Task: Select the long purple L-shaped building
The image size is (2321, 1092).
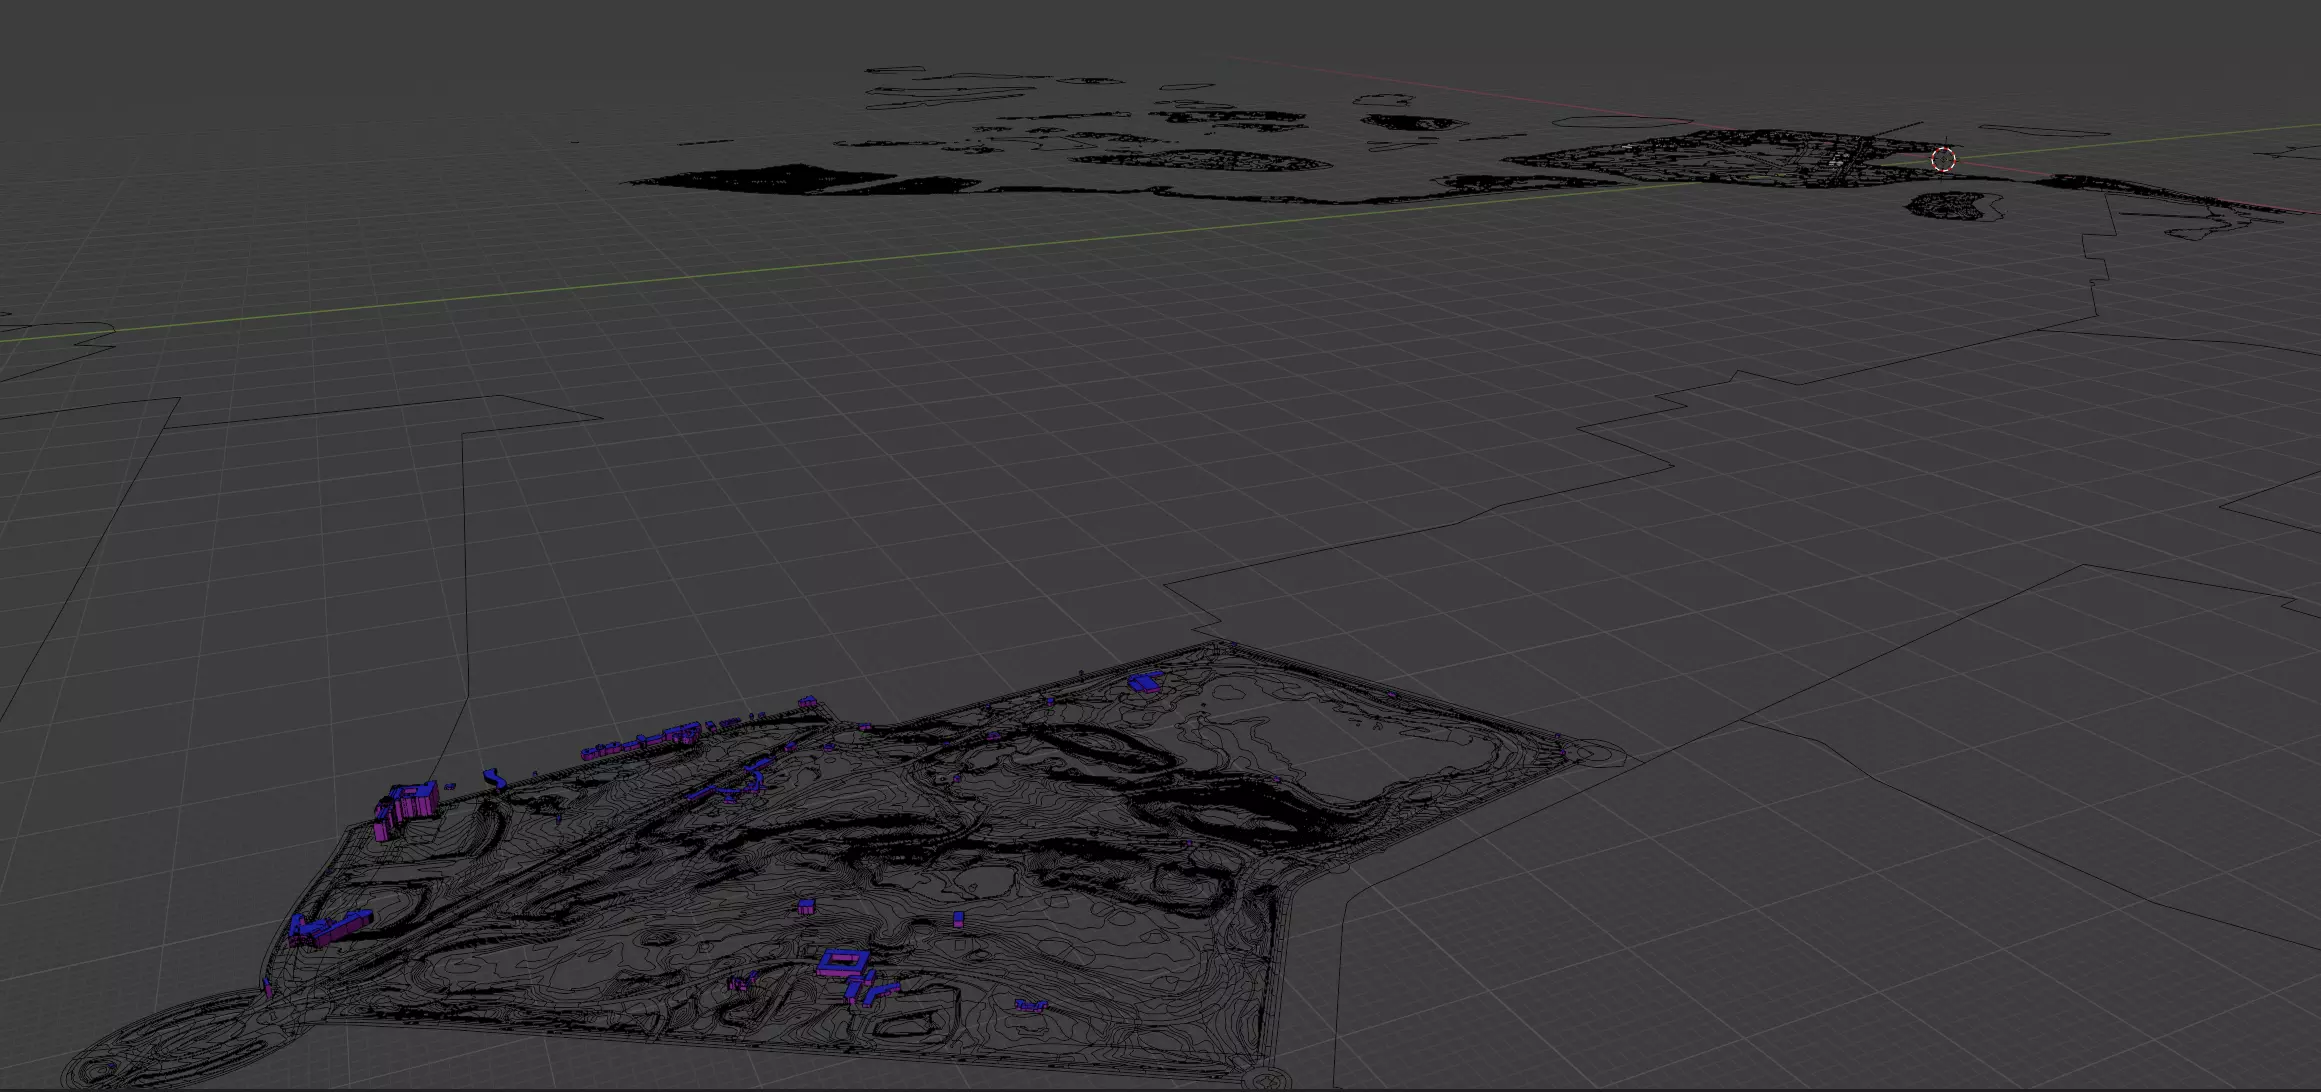Action: (329, 927)
